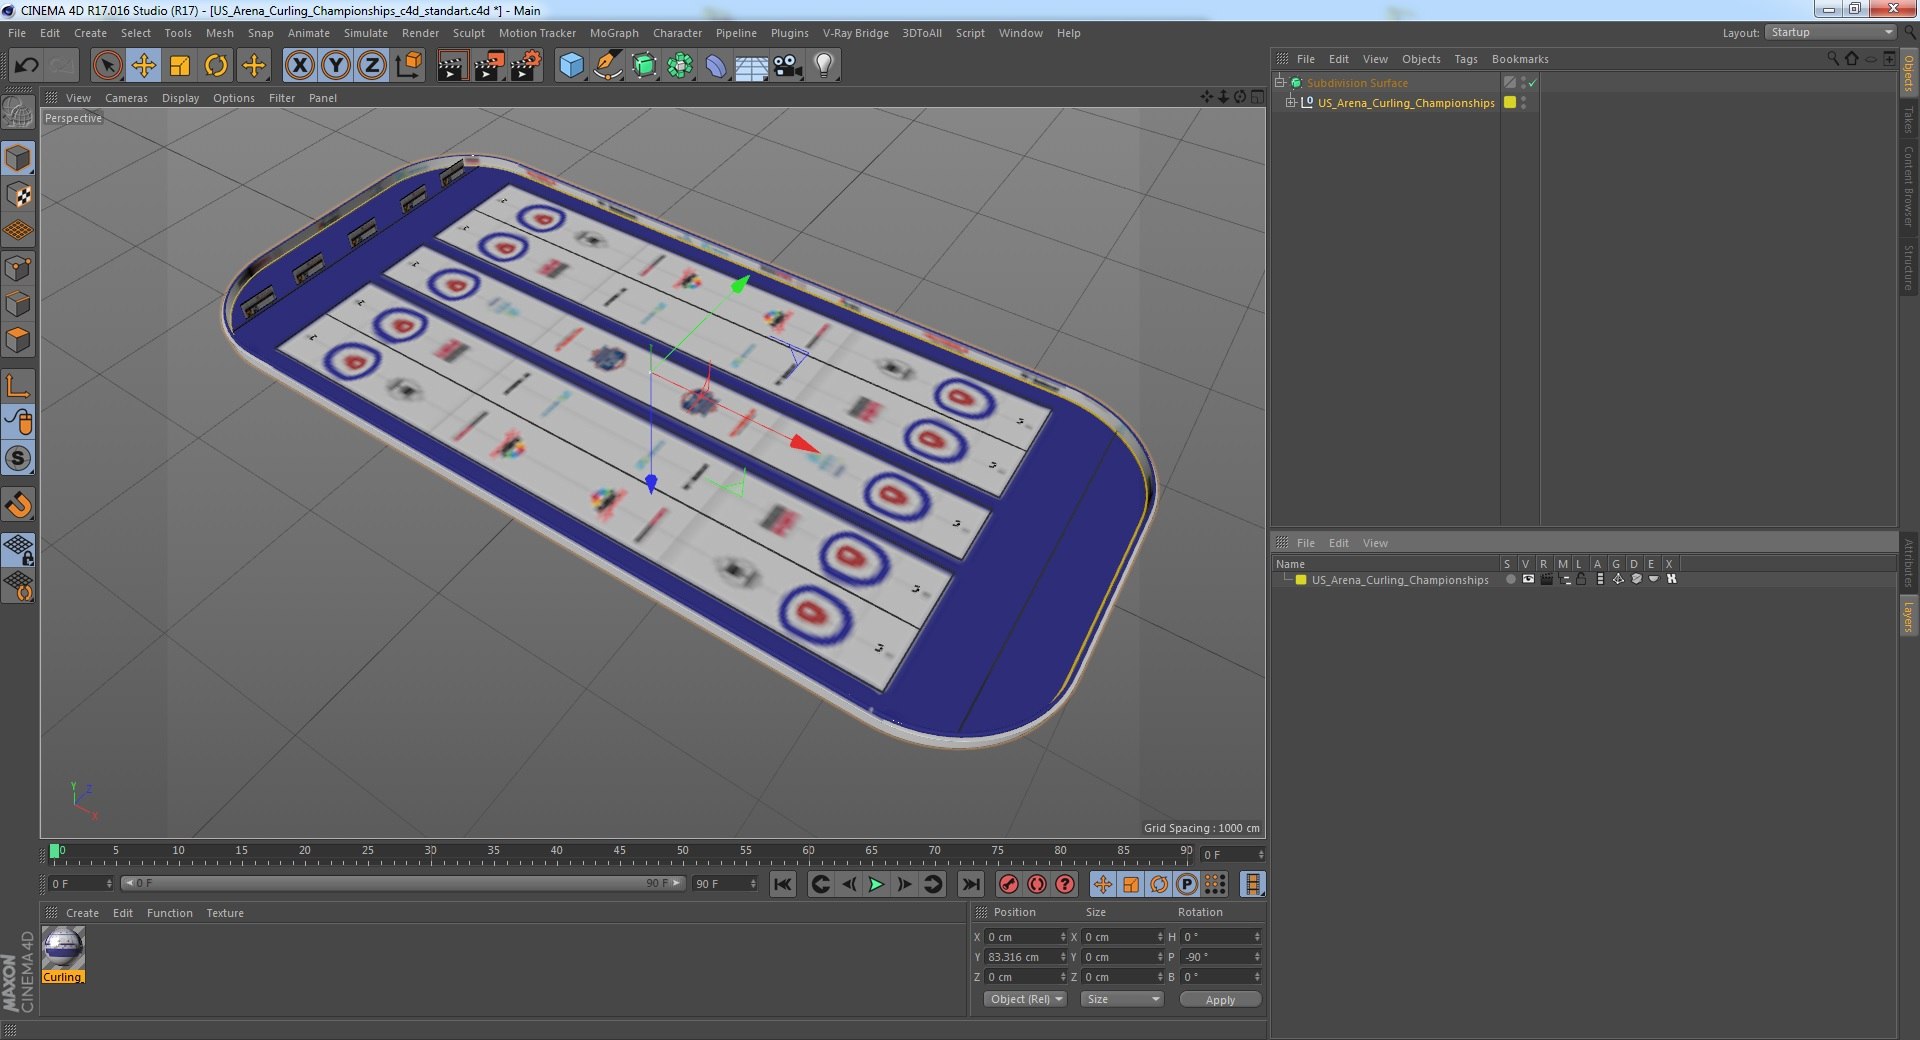Screen dimensions: 1920x1040
Task: Toggle Autokeying button
Action: [1037, 884]
